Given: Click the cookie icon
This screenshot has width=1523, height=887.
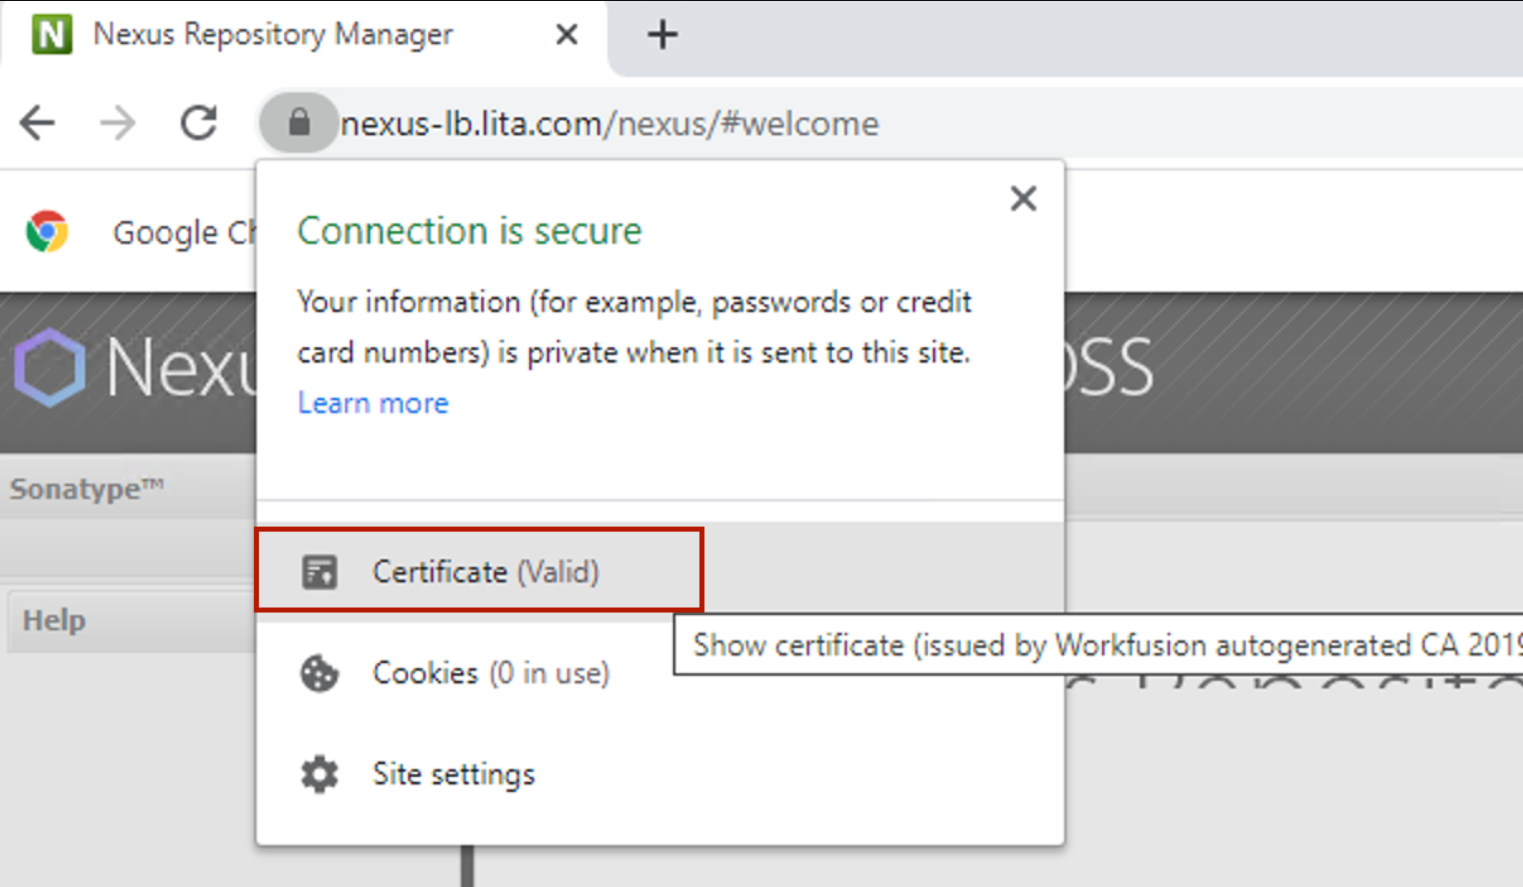Looking at the screenshot, I should click(320, 673).
